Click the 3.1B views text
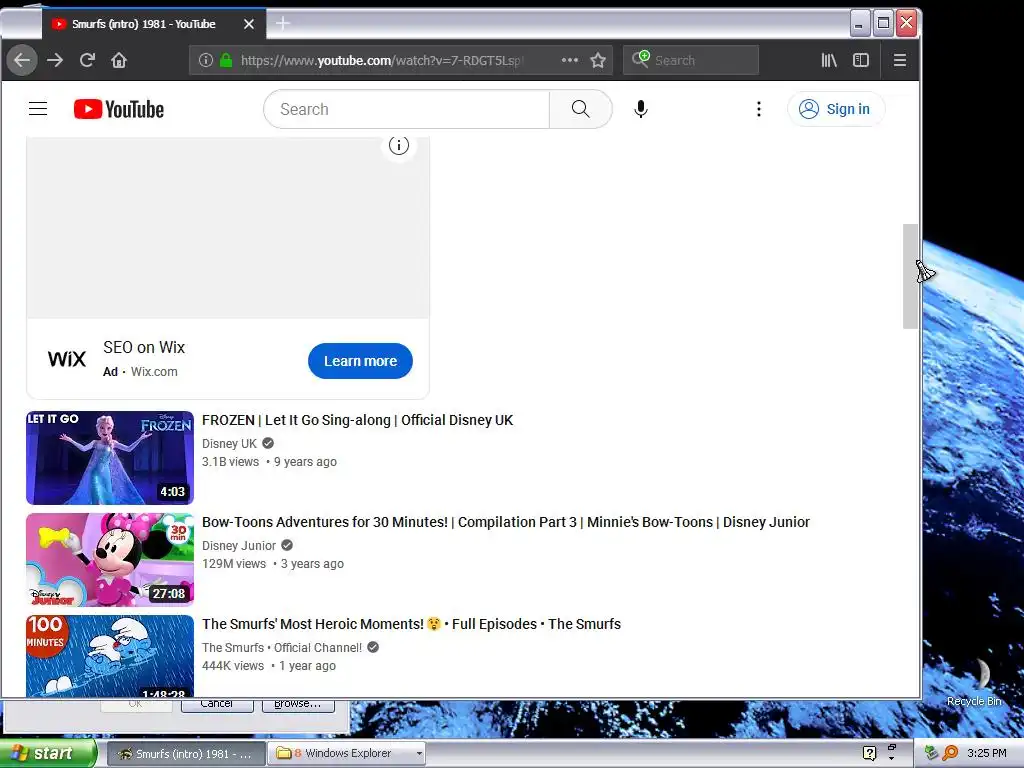Screen dimensions: 1024x768 coord(231,462)
